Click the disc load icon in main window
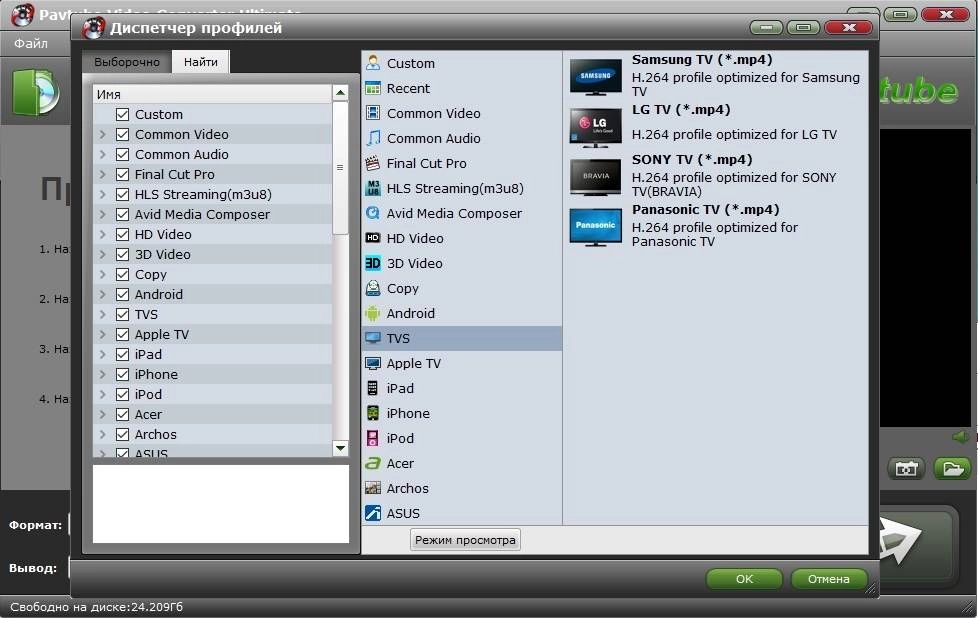 click(36, 92)
